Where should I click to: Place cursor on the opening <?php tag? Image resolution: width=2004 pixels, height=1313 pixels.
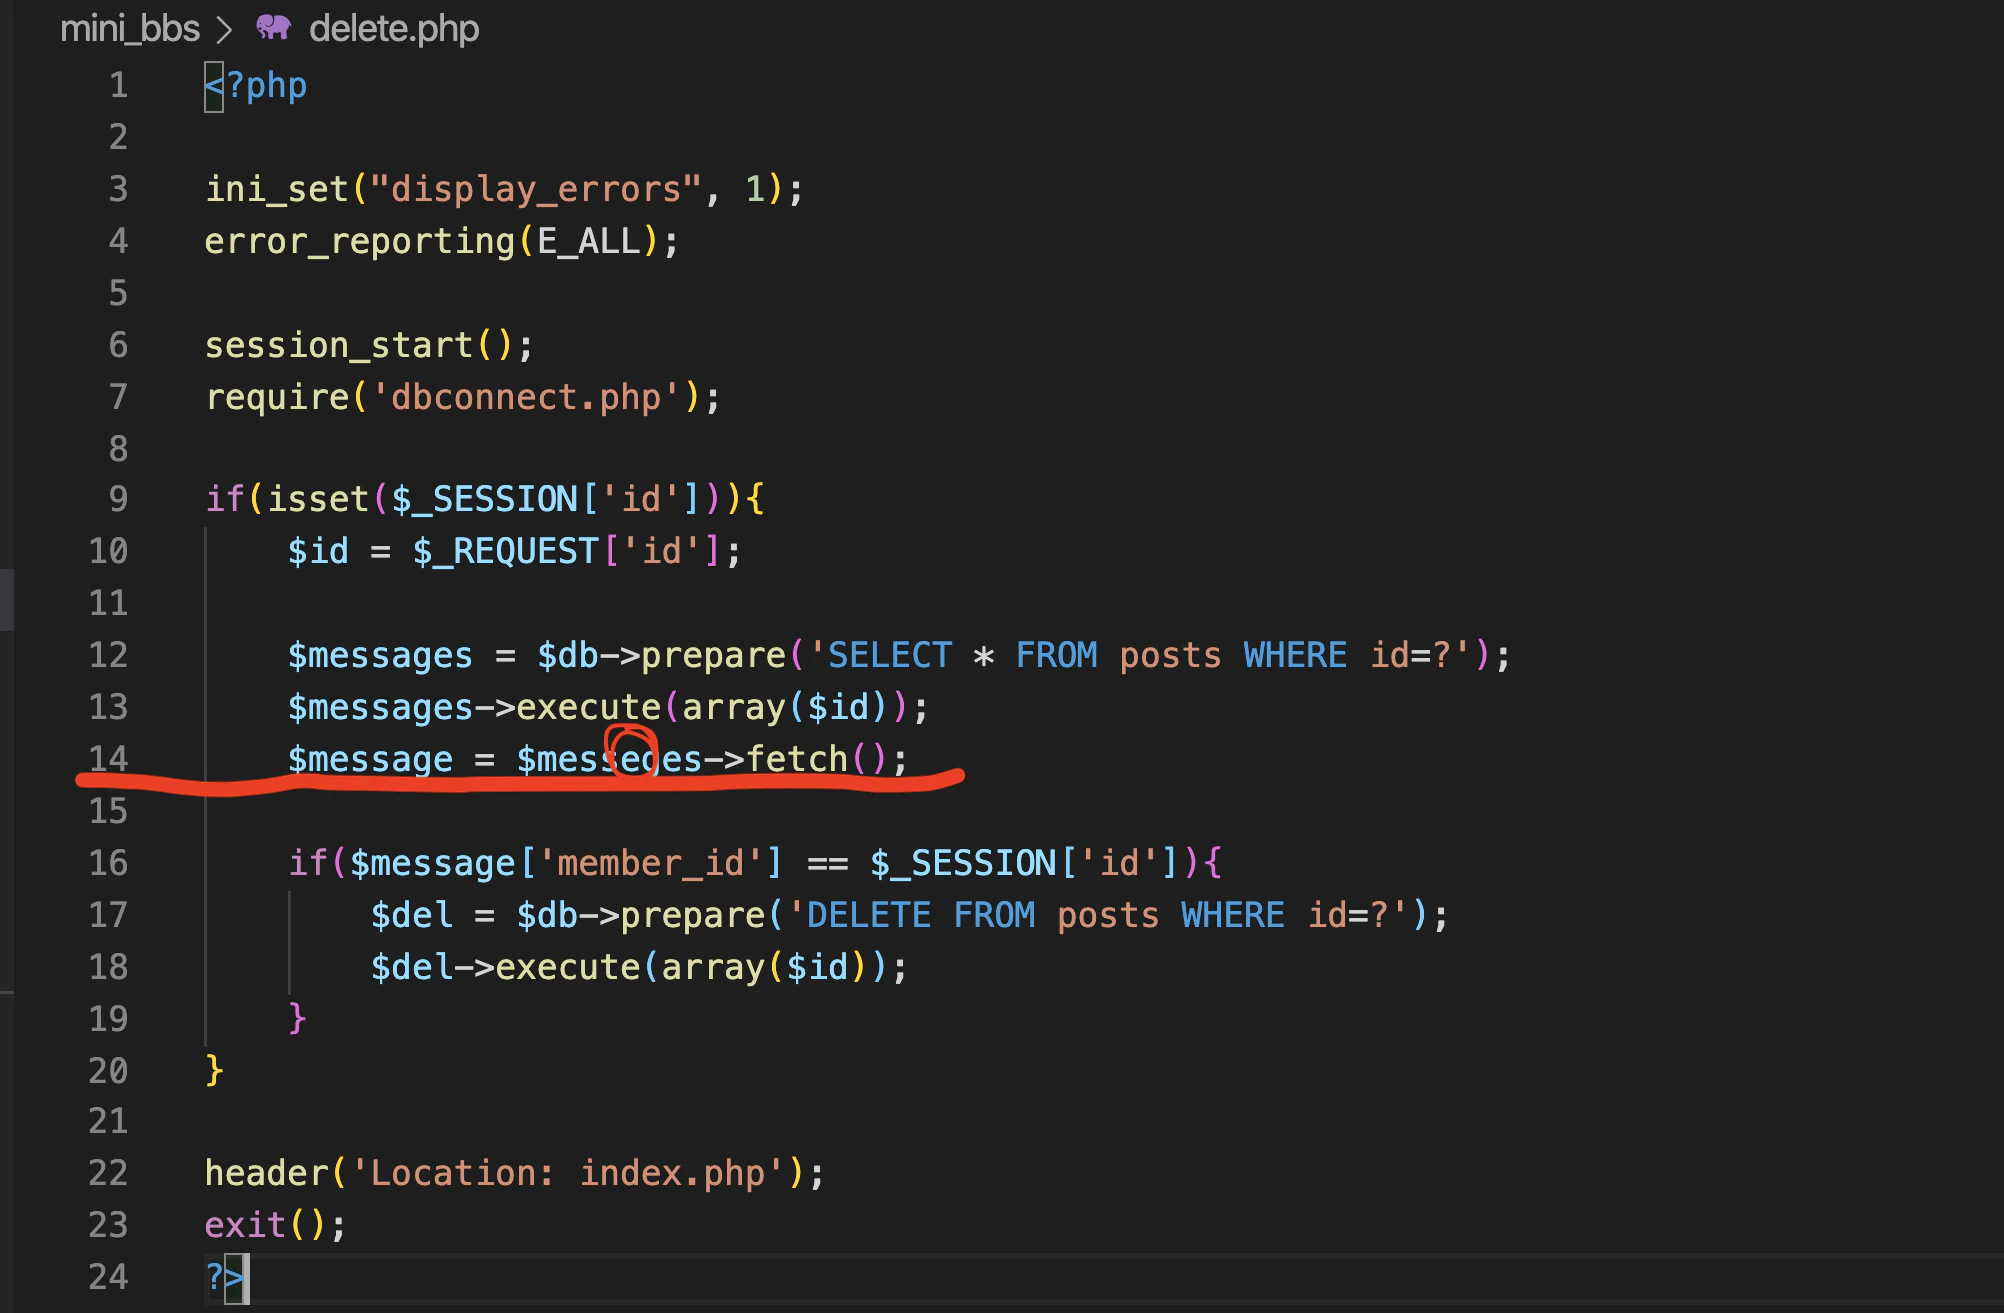pyautogui.click(x=256, y=86)
